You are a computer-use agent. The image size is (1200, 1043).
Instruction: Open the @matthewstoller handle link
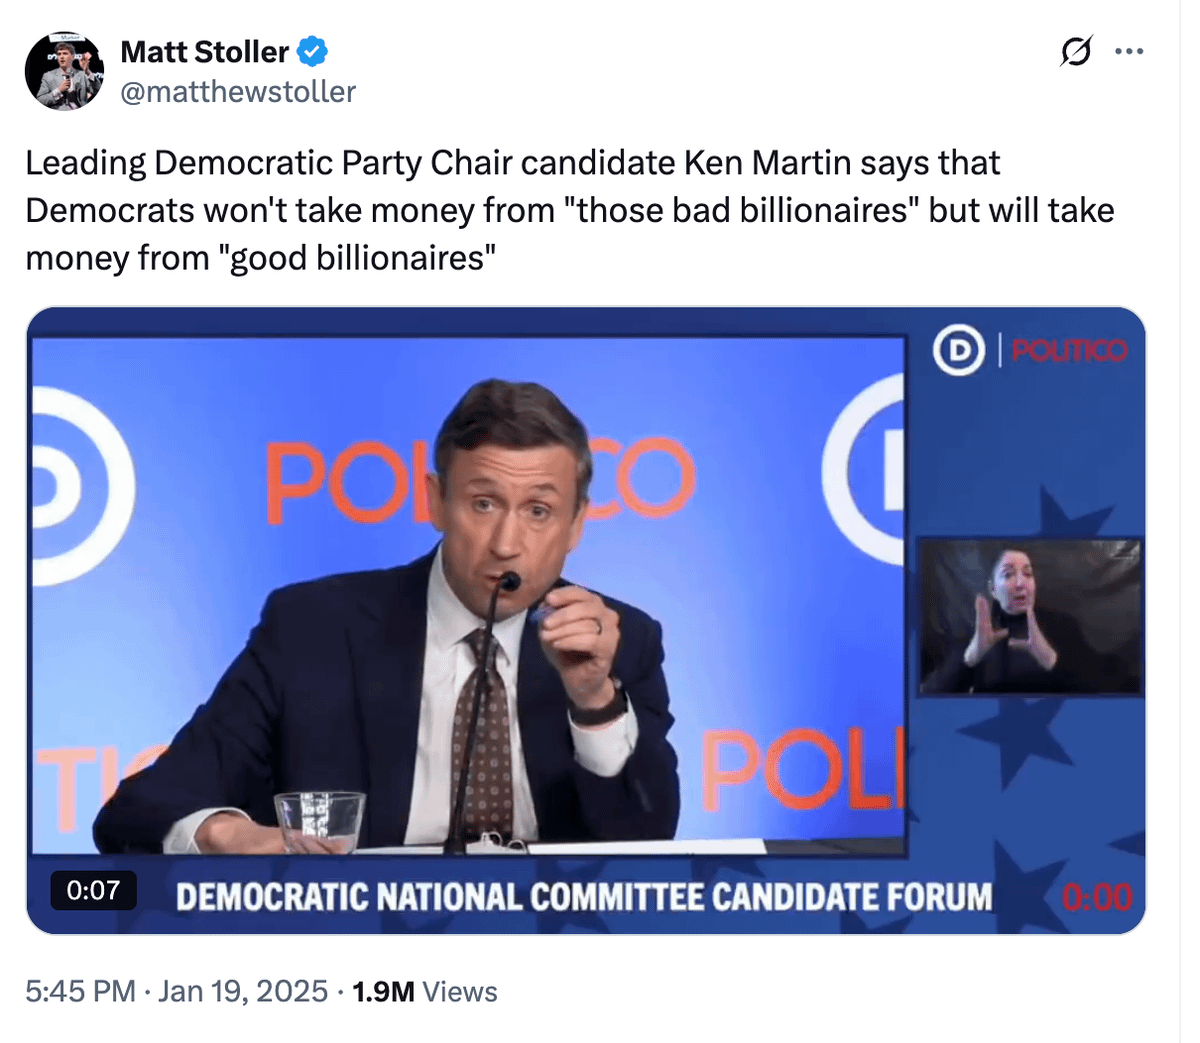(x=238, y=92)
